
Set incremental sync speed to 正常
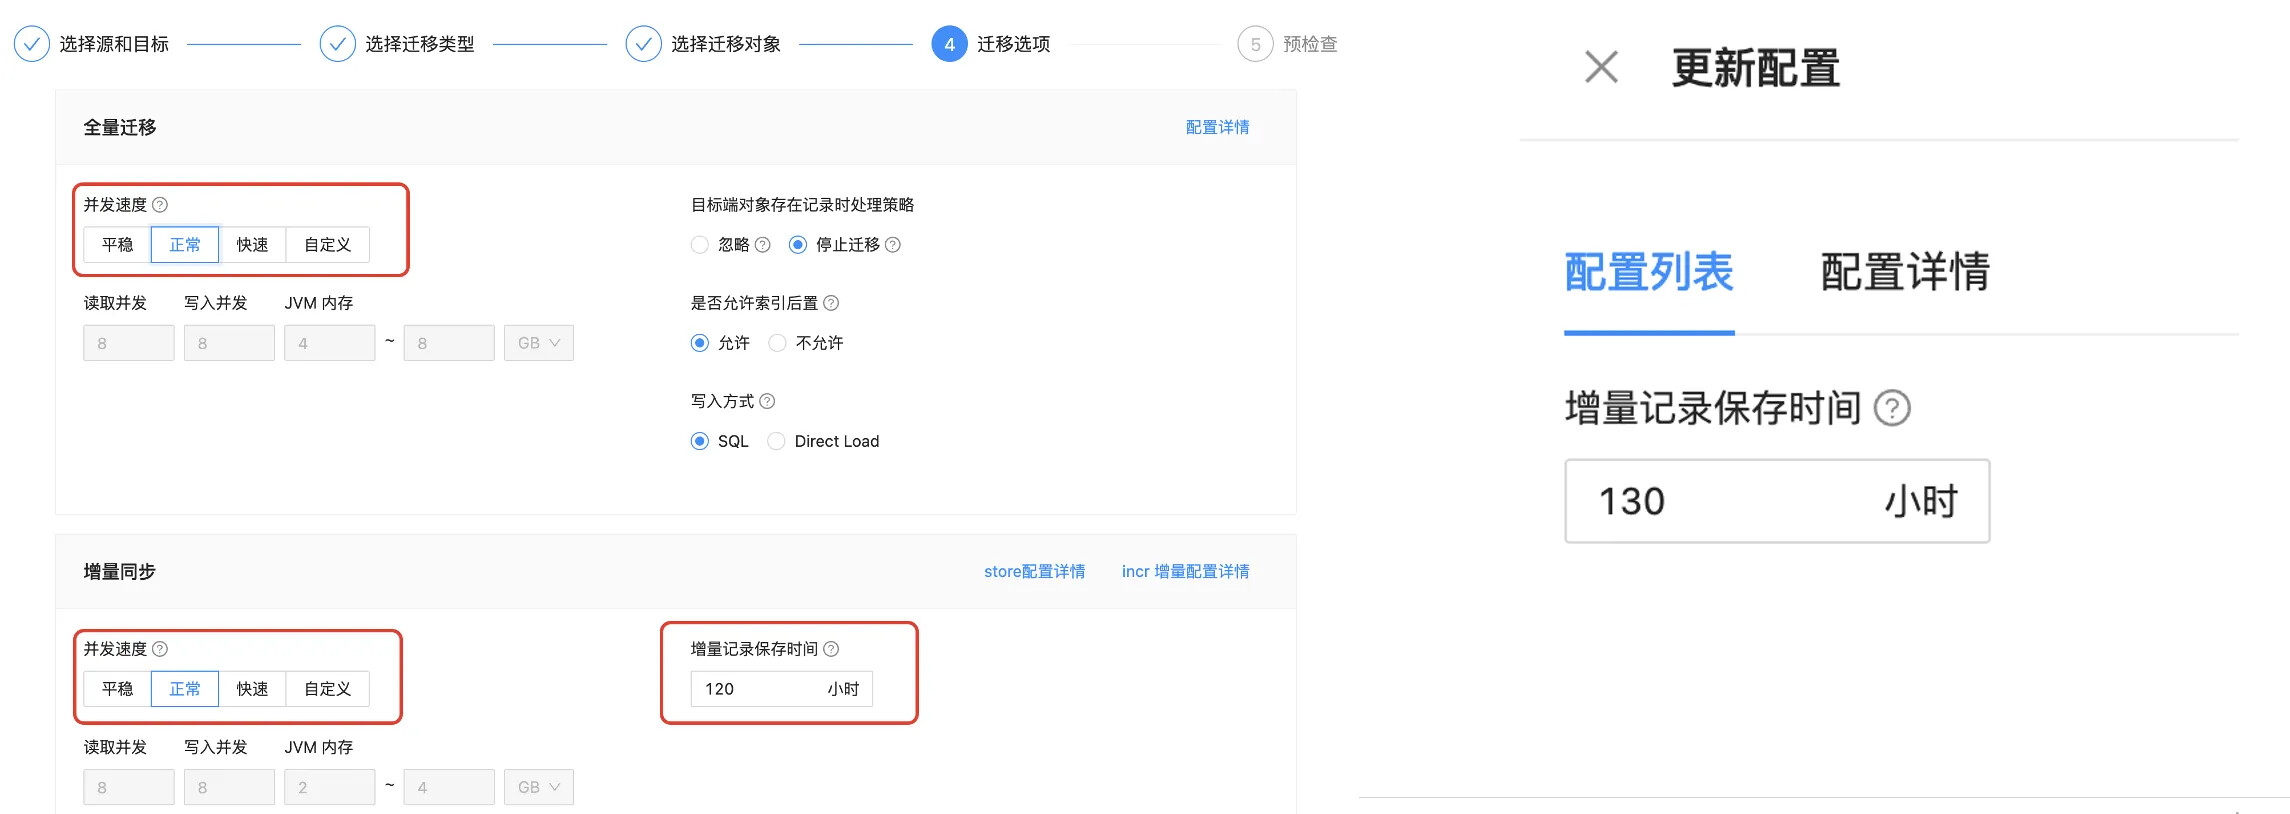coord(185,689)
